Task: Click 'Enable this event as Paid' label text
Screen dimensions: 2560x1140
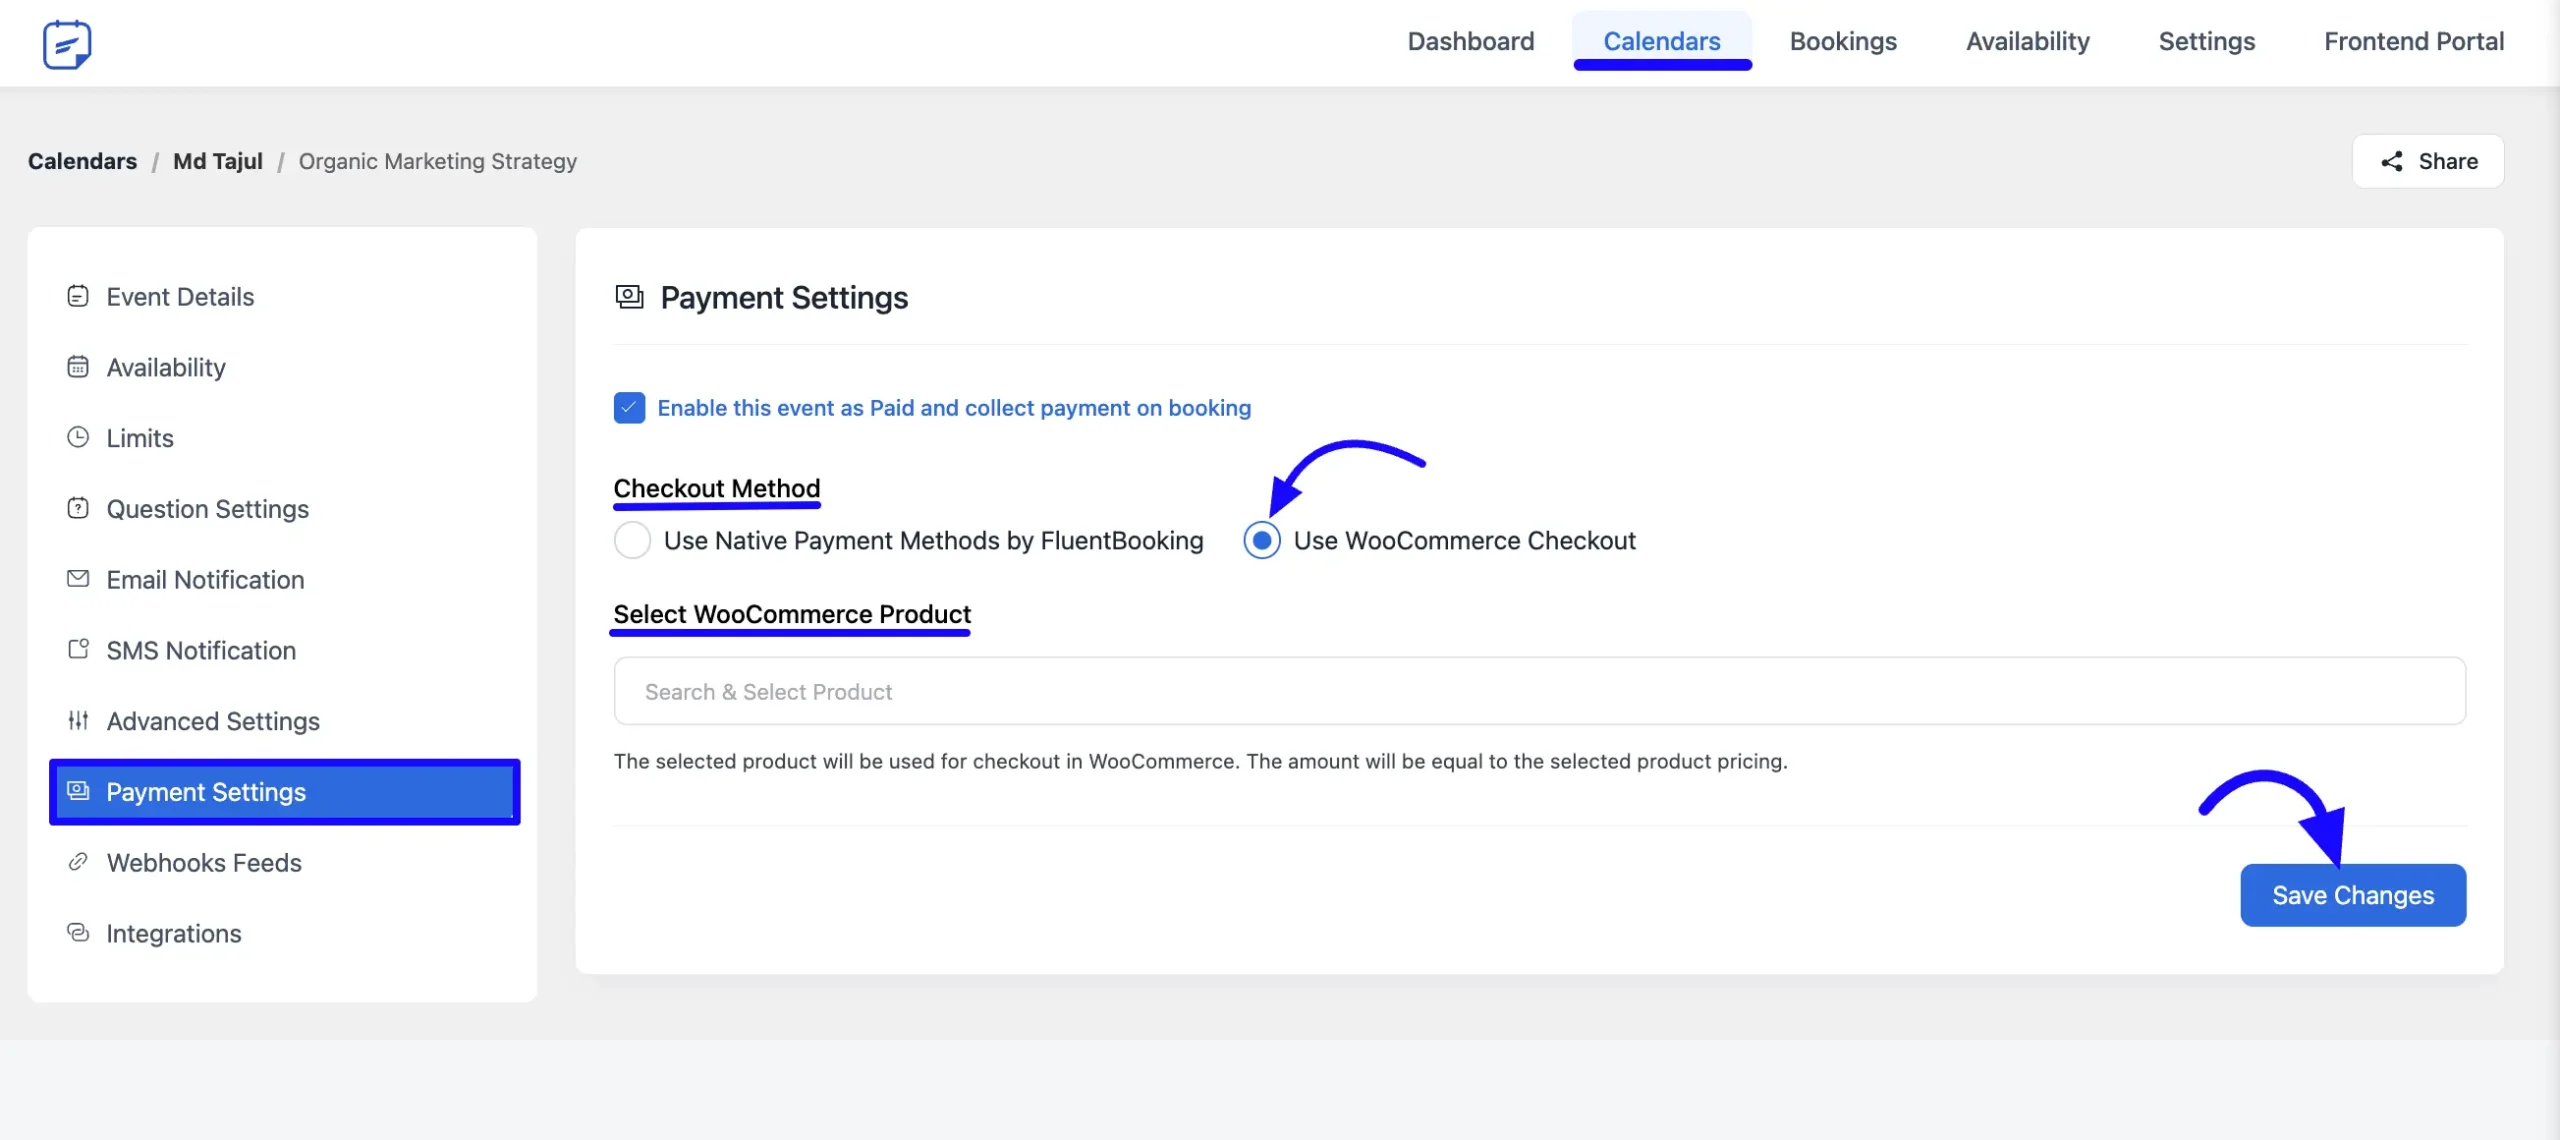Action: [954, 408]
